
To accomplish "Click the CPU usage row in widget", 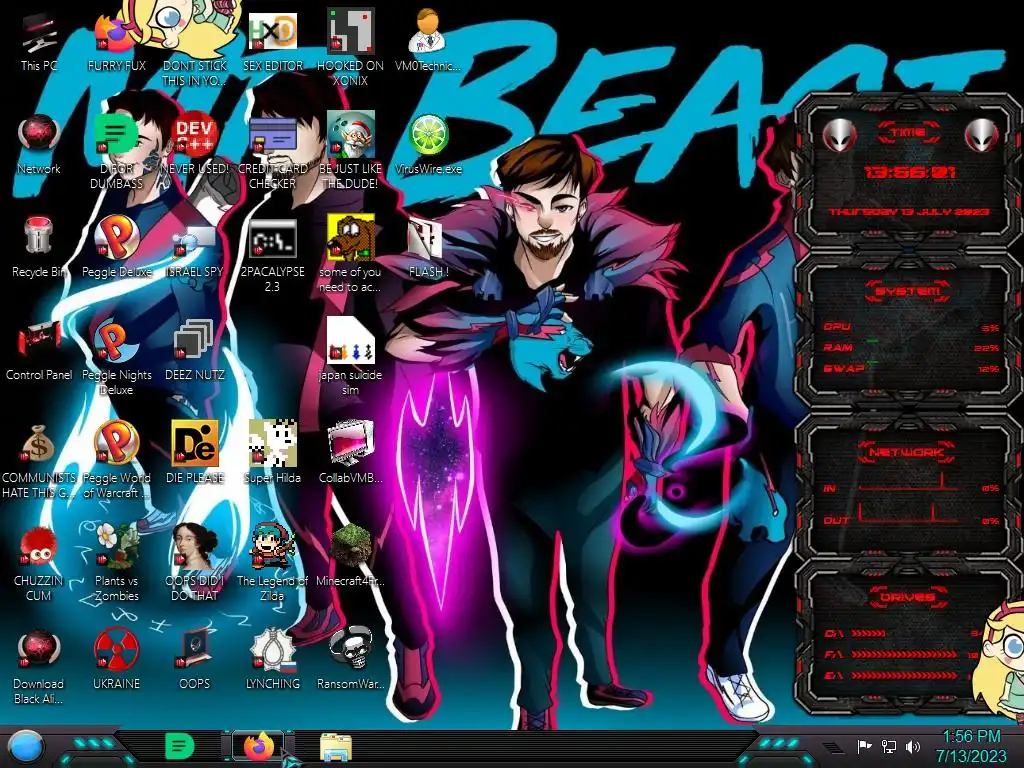I will point(911,327).
